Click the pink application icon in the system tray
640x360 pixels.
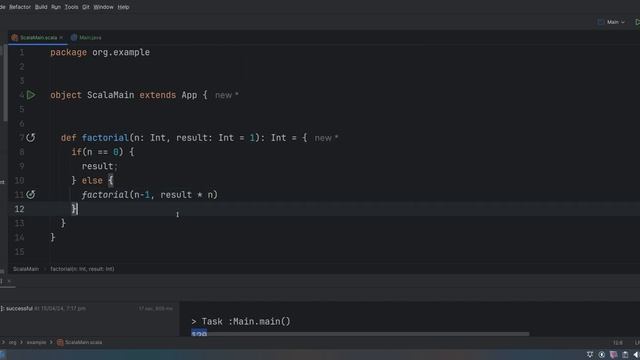click(x=613, y=355)
